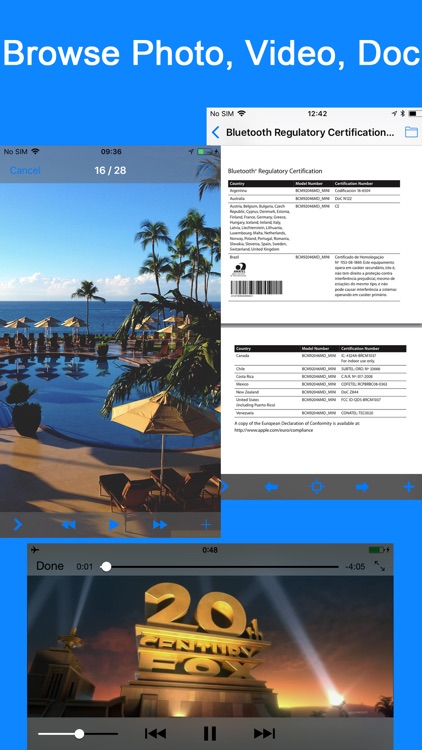This screenshot has height=750, width=422.
Task: Jump to previous track in video player
Action: (x=155, y=733)
